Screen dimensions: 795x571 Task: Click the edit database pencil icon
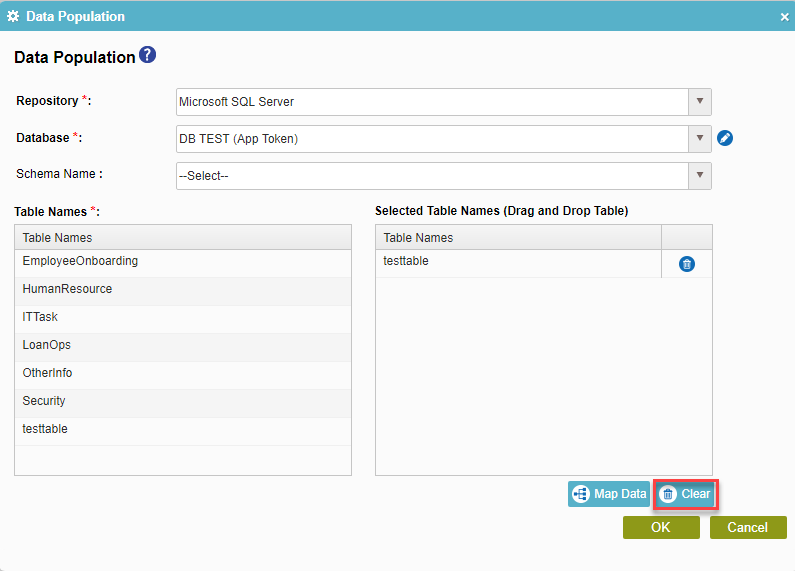coord(726,139)
